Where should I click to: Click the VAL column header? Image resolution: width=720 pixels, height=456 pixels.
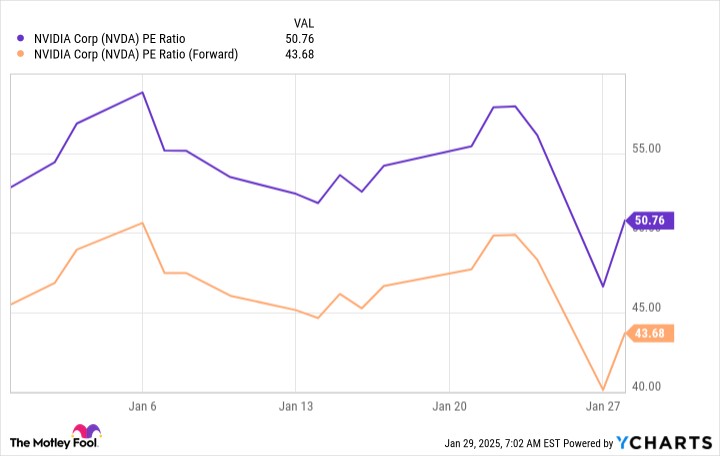click(304, 23)
